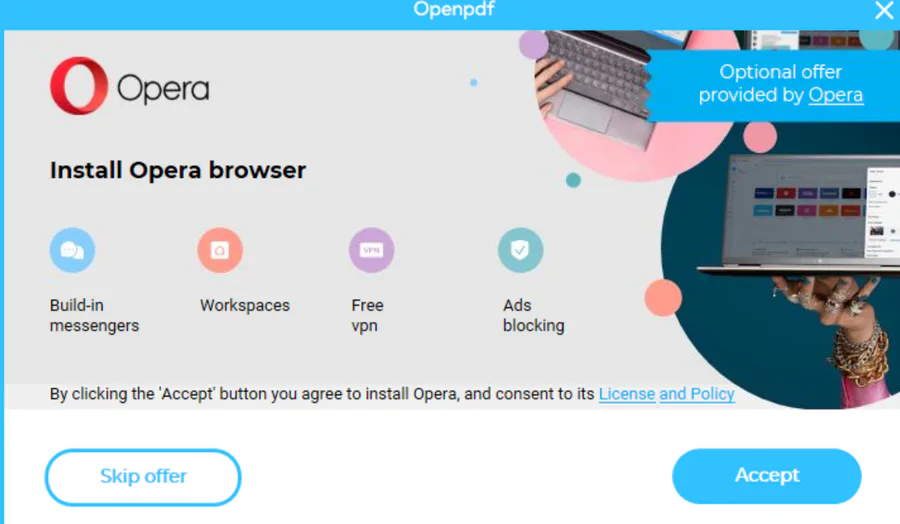
Task: Click the 'Ads blocking' label
Action: (534, 315)
